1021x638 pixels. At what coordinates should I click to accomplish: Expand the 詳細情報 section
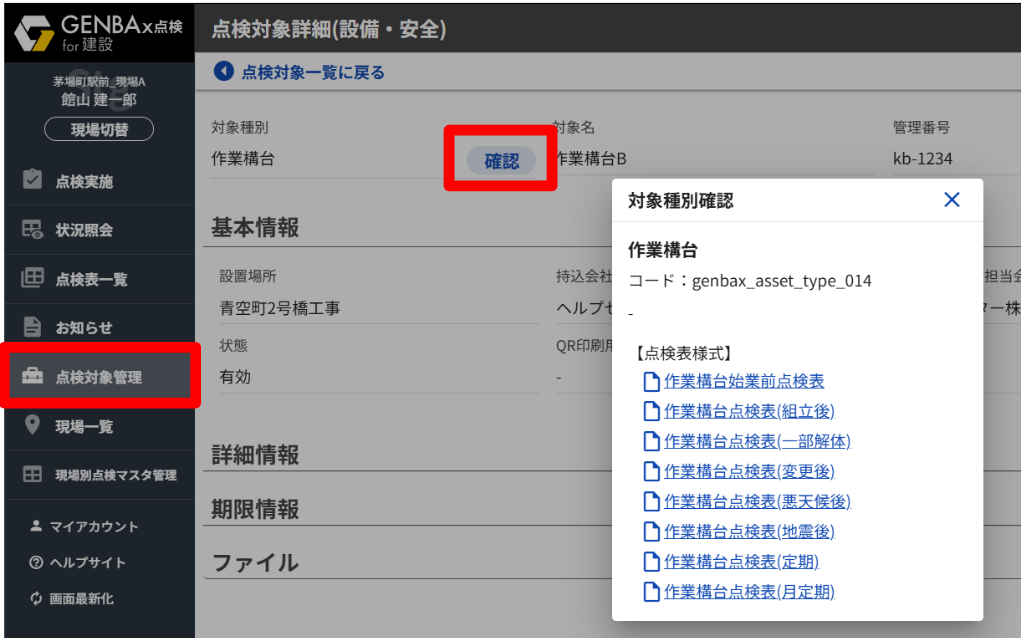255,455
